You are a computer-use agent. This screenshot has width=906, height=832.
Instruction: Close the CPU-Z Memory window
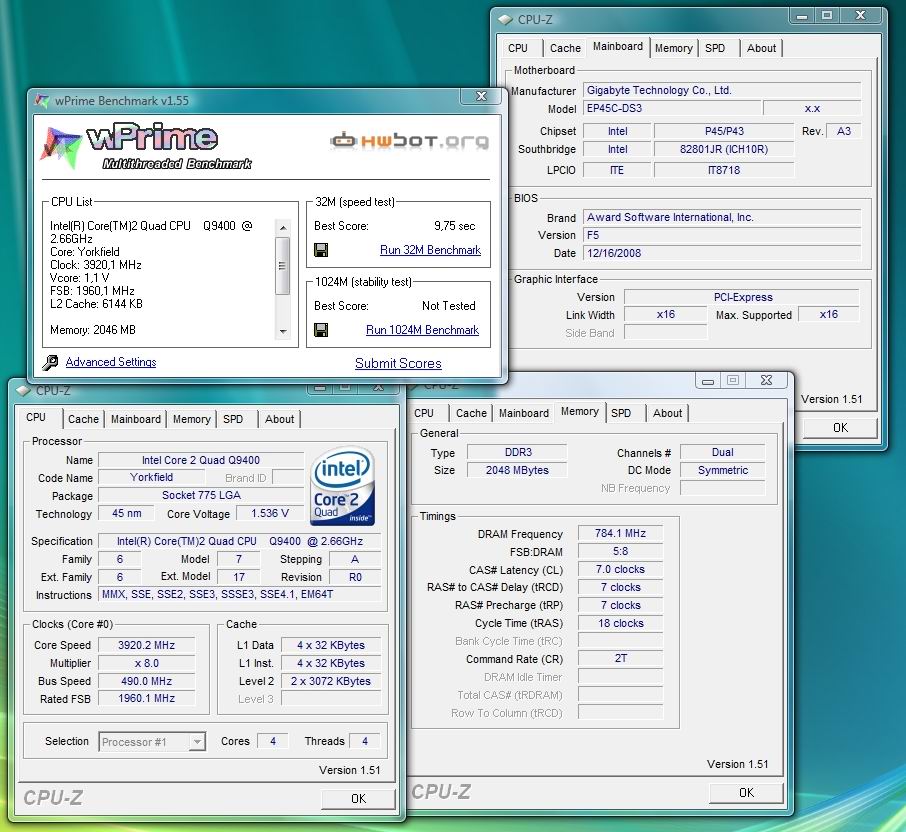[766, 381]
